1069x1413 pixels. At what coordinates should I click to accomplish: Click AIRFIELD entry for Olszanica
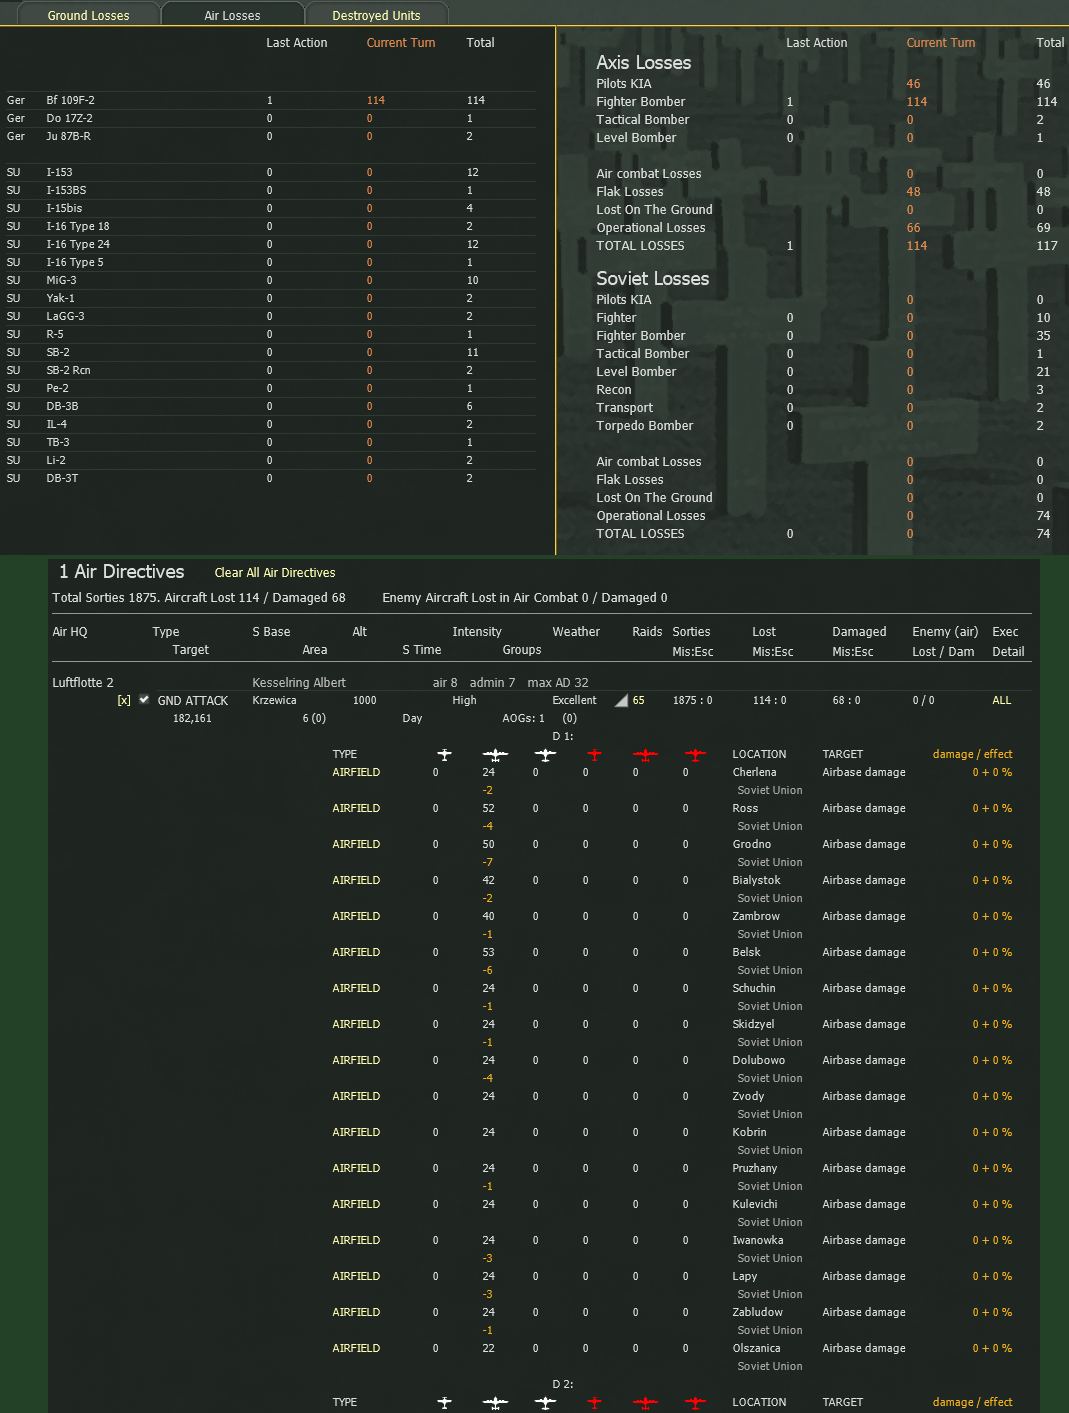356,1348
